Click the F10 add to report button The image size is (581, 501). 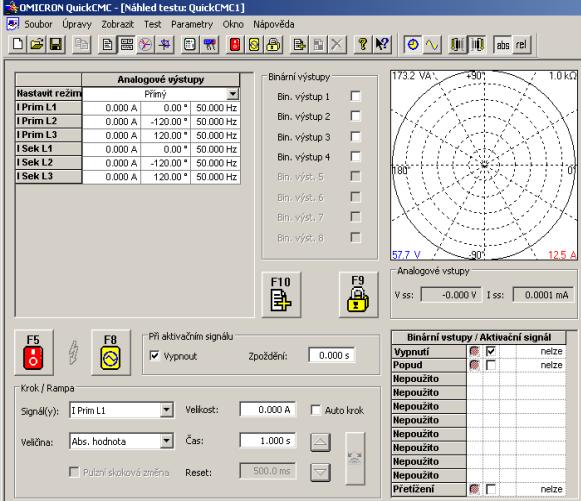click(281, 295)
